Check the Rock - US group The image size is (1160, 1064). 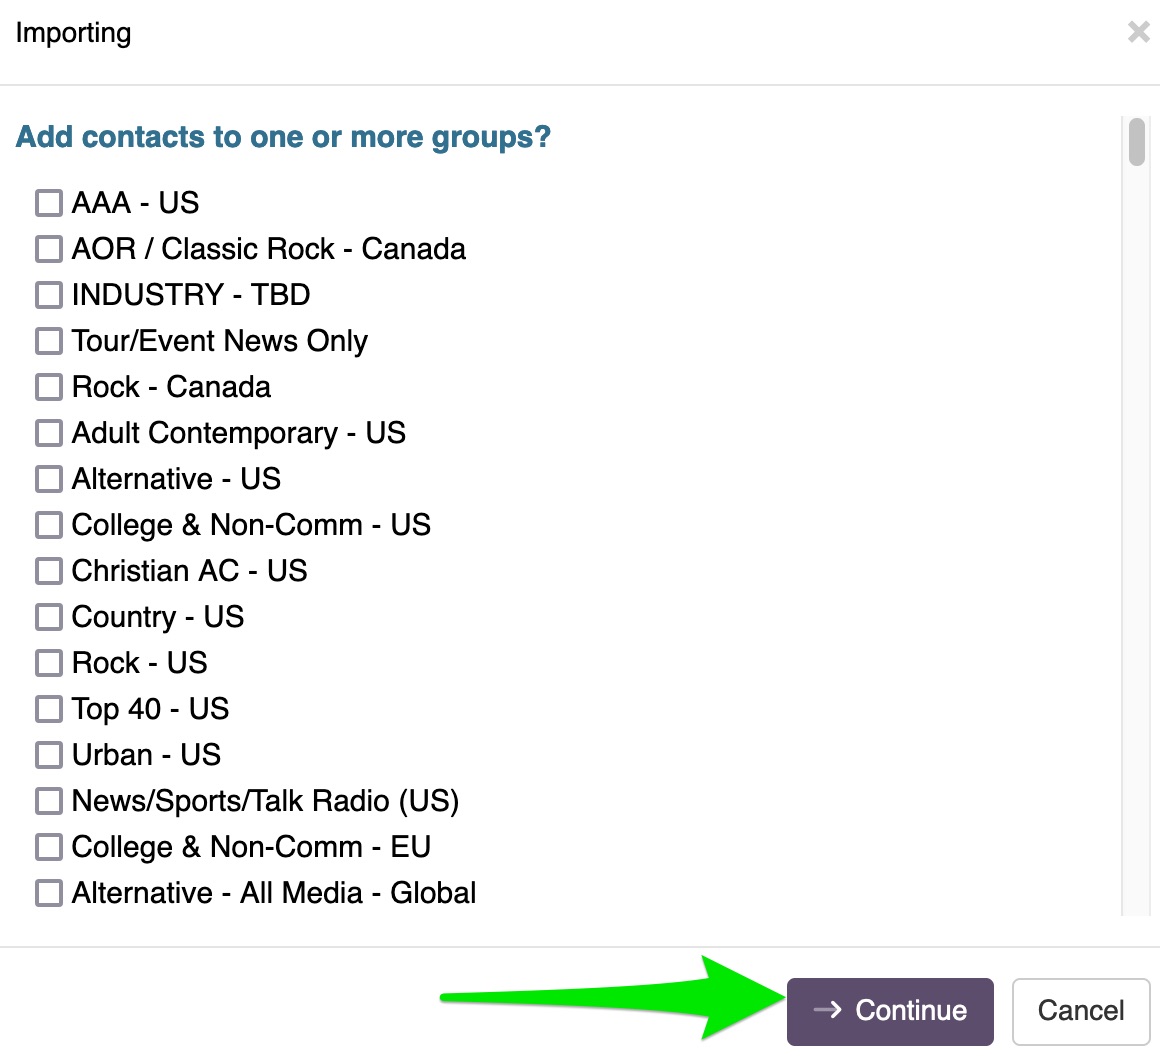[49, 663]
